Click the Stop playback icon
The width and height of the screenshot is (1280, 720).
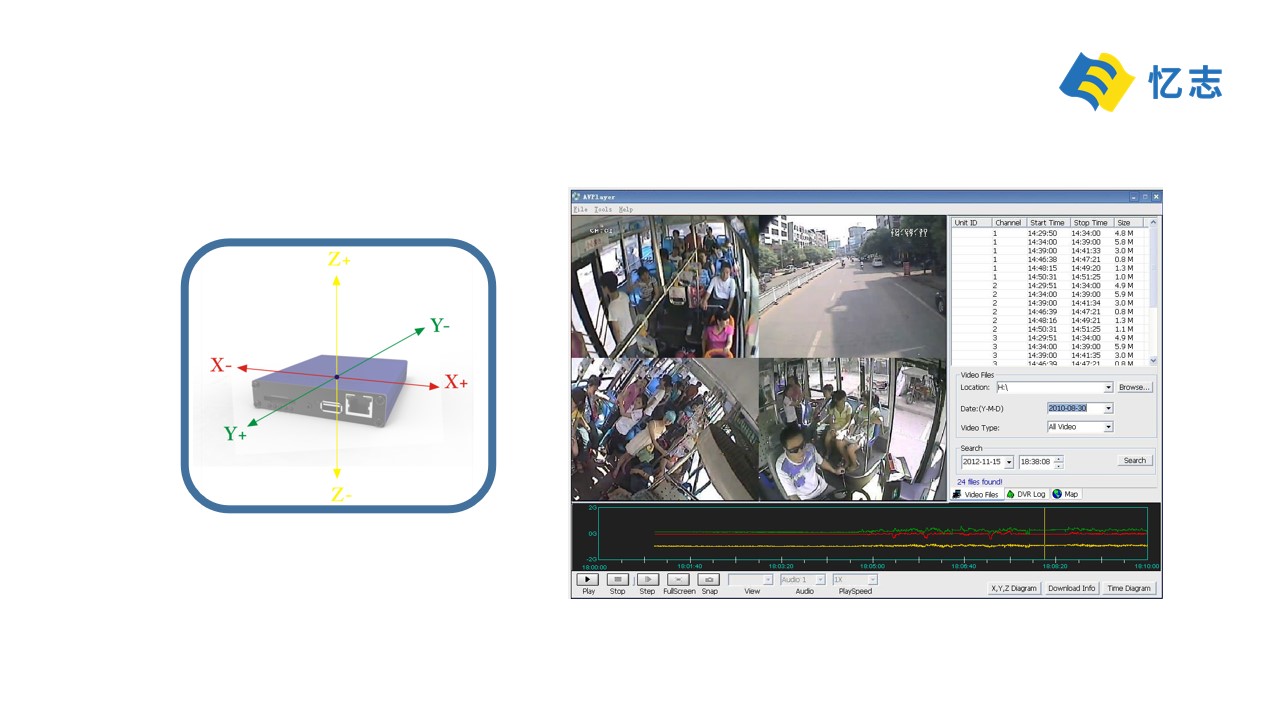618,580
